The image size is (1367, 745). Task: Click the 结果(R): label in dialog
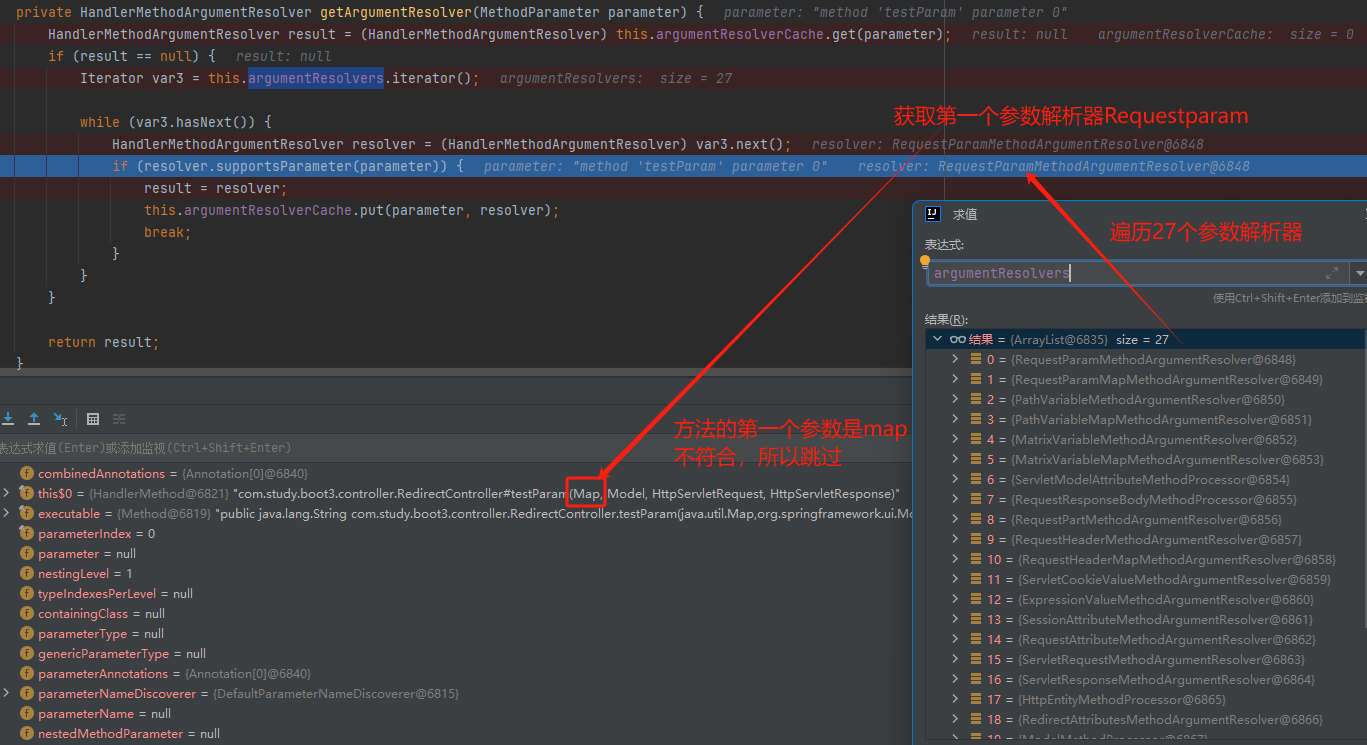(x=946, y=319)
